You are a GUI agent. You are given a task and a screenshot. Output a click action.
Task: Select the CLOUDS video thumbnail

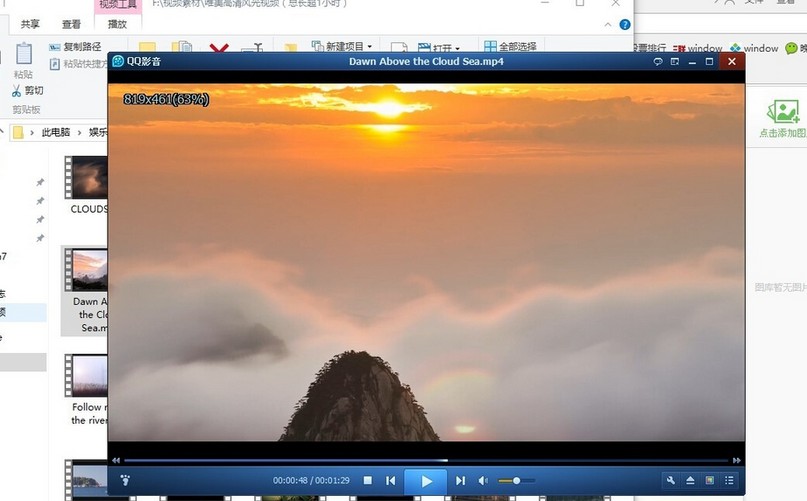tap(88, 178)
